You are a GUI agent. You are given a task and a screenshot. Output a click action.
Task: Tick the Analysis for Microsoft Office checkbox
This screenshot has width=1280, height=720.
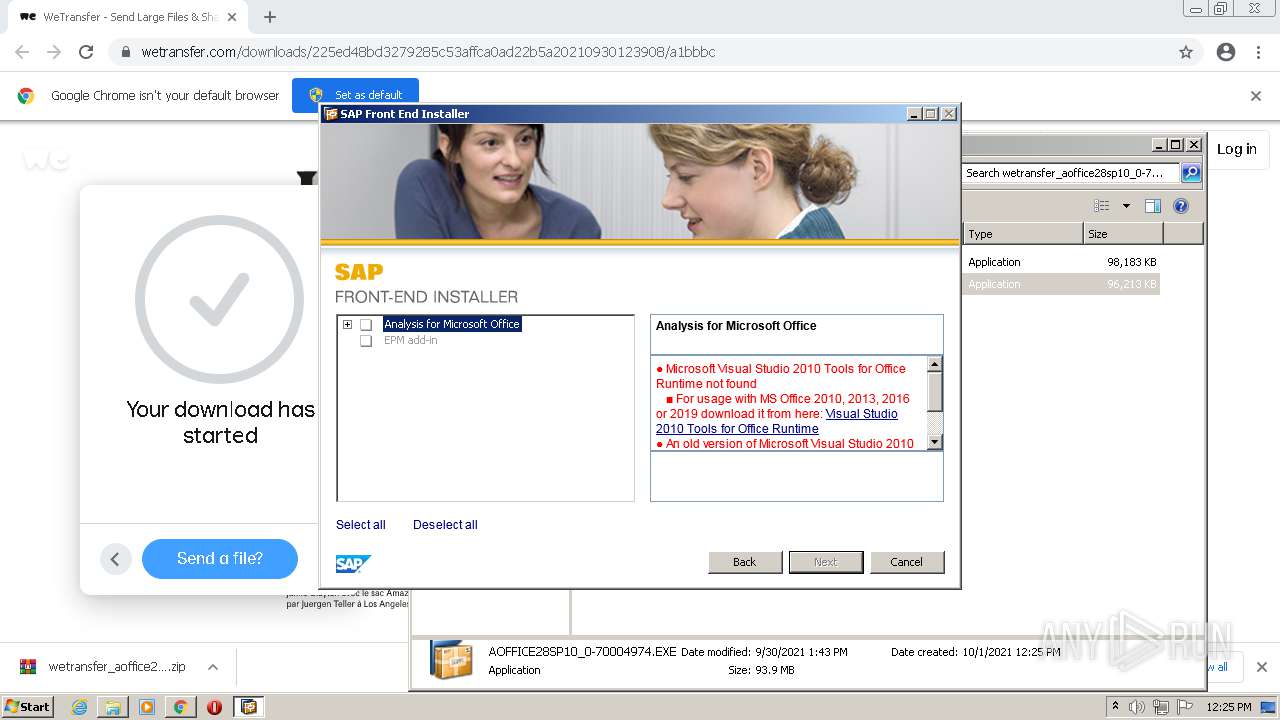366,325
